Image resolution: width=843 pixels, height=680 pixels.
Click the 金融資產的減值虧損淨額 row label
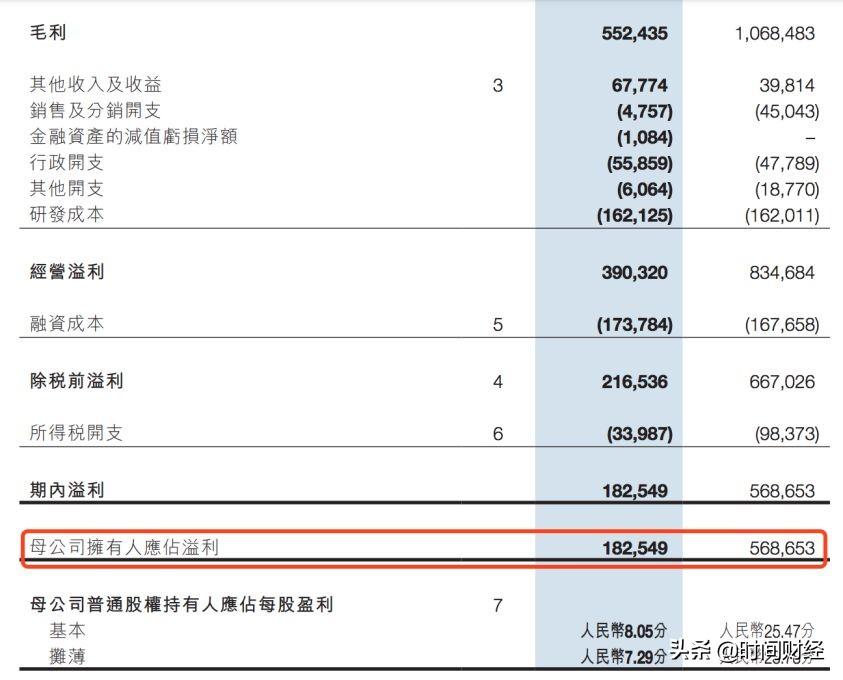(x=133, y=137)
